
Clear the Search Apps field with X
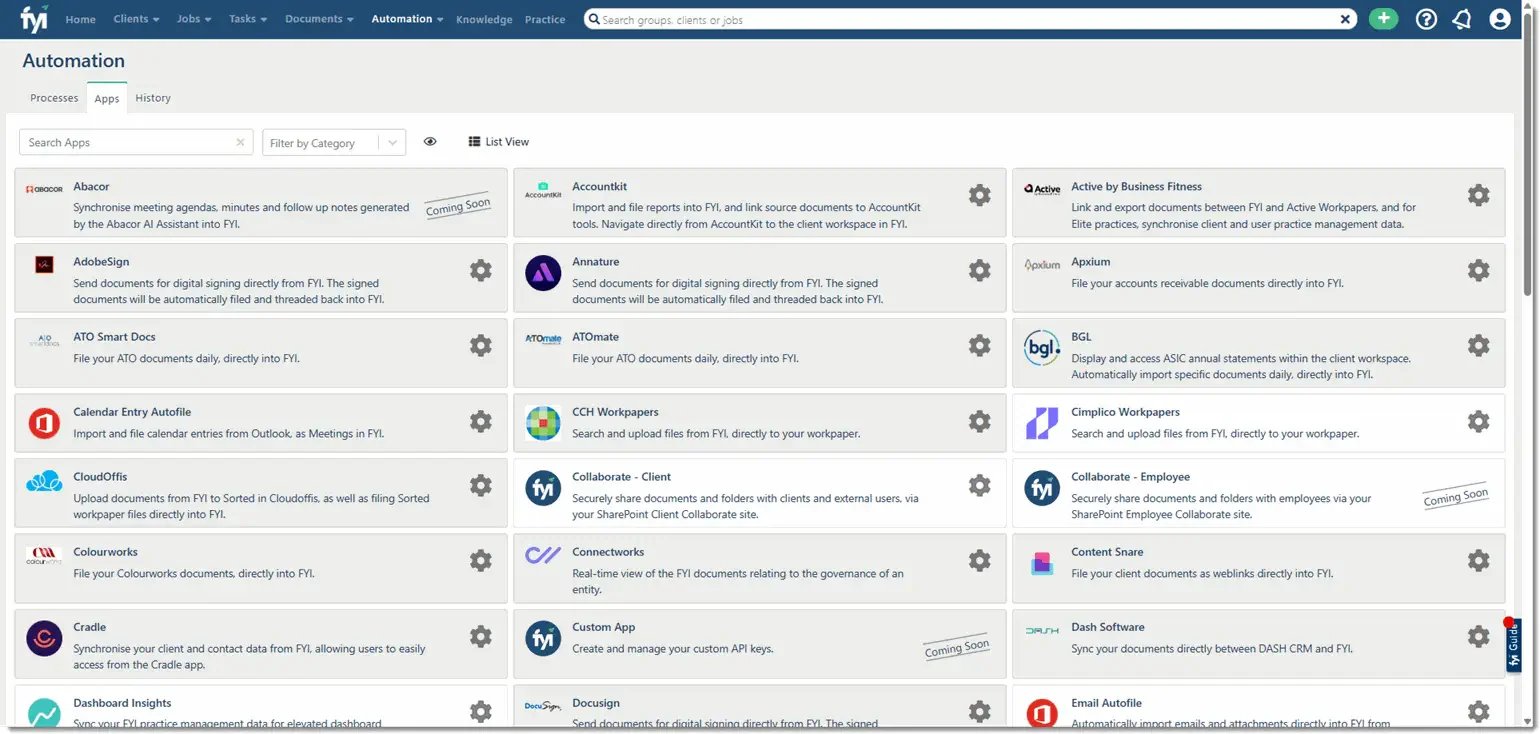(240, 142)
